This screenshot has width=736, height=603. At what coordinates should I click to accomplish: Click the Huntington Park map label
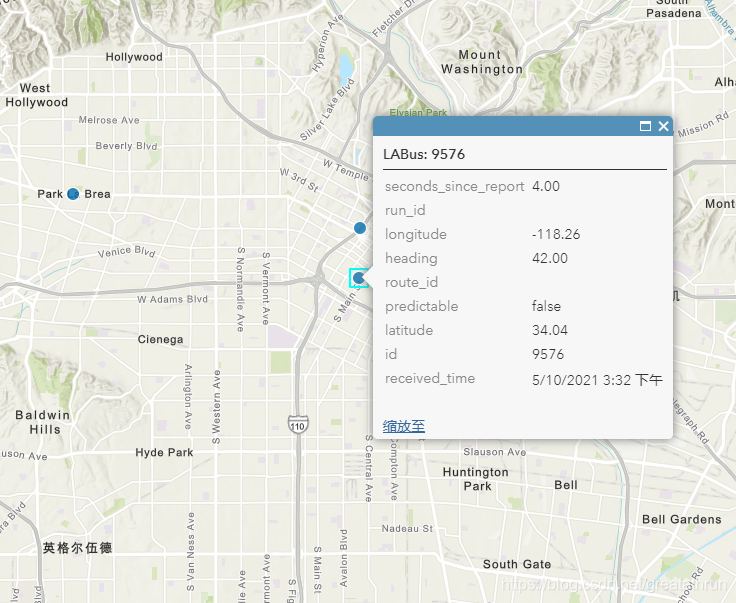pos(476,479)
